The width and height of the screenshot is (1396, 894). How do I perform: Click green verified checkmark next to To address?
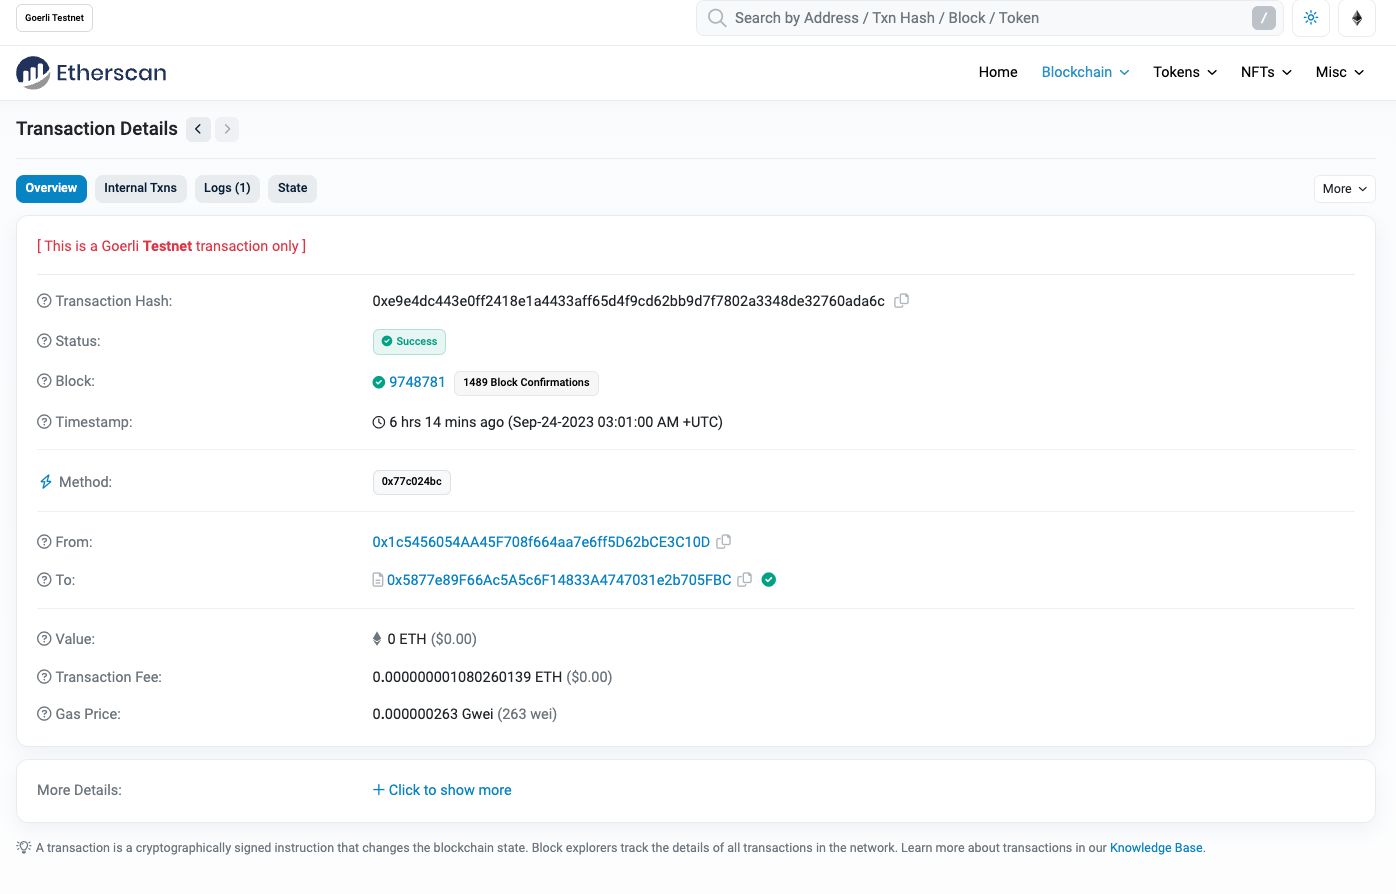tap(769, 580)
